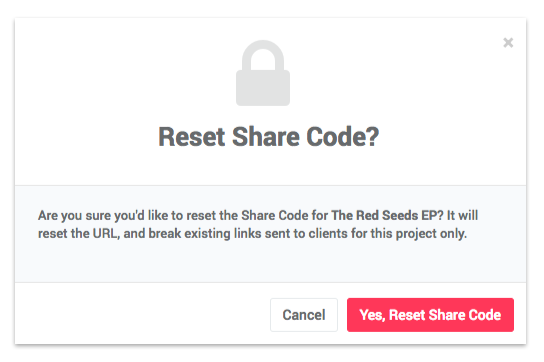Click the Reset Share Code? heading
The height and width of the screenshot is (362, 544).
point(269,137)
